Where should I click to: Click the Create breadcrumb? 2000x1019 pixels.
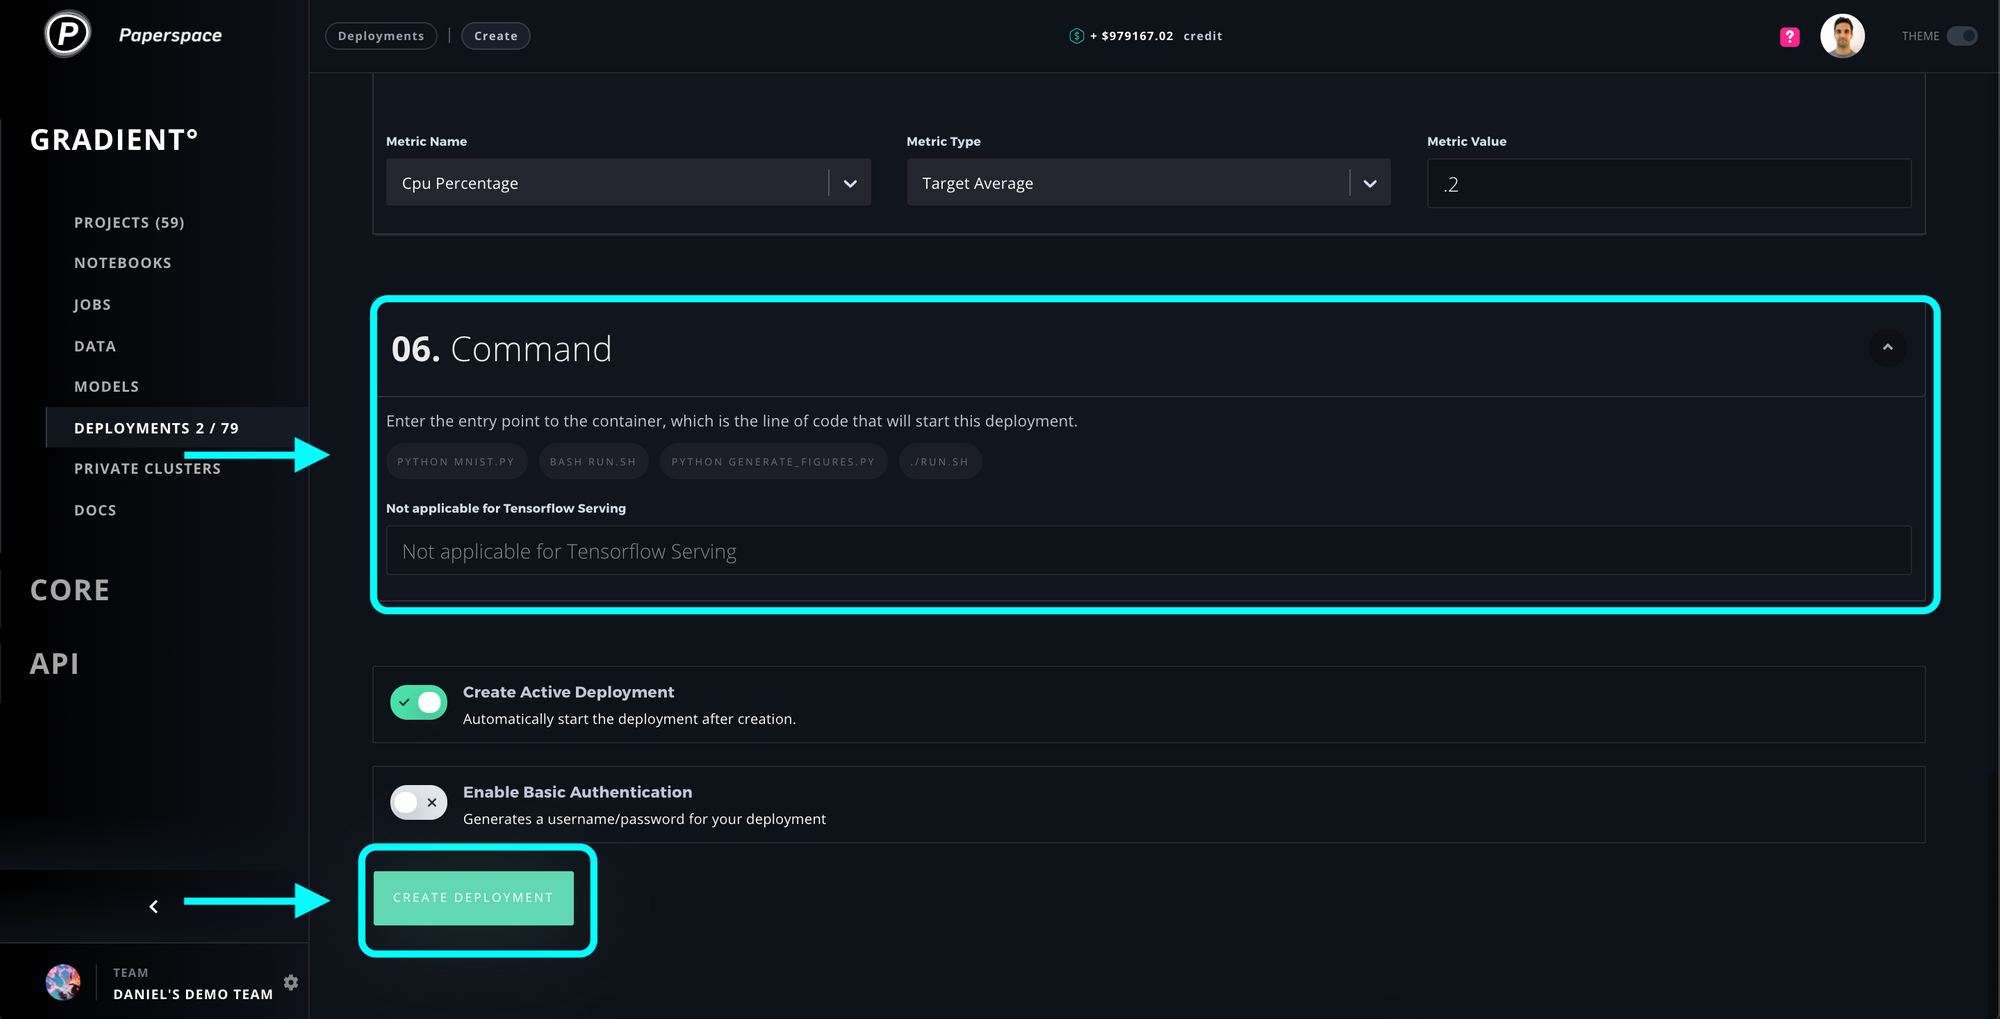tap(496, 36)
